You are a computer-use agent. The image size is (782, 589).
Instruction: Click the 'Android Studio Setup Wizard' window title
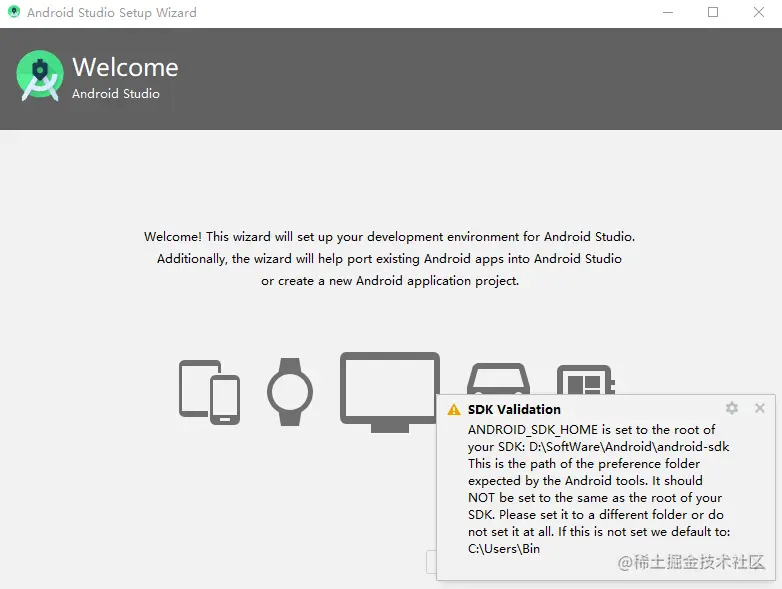point(112,12)
